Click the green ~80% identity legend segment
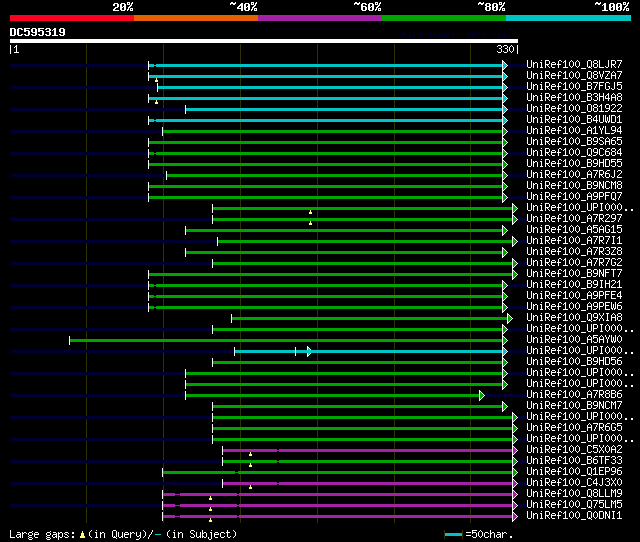Image resolution: width=640 pixels, height=542 pixels. click(x=444, y=18)
